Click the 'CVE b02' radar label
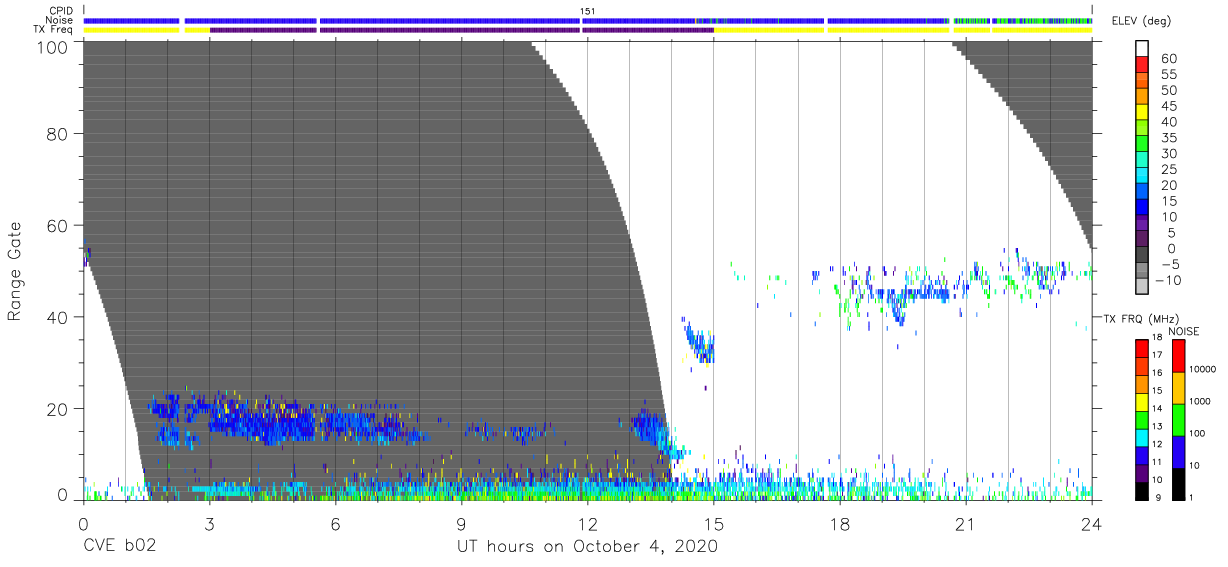Image resolution: width=1228 pixels, height=567 pixels. [x=119, y=547]
